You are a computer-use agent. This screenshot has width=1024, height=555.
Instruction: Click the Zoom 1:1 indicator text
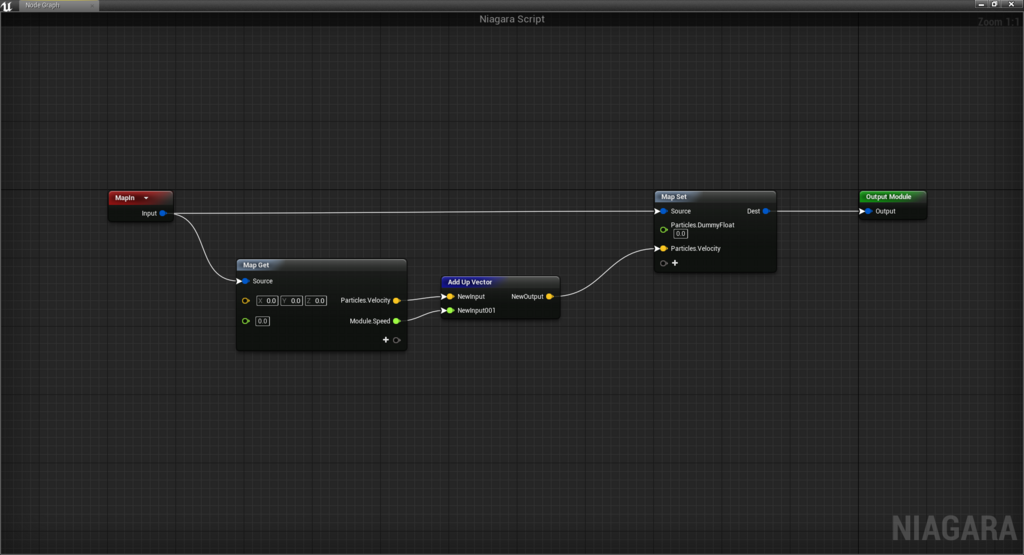point(999,22)
